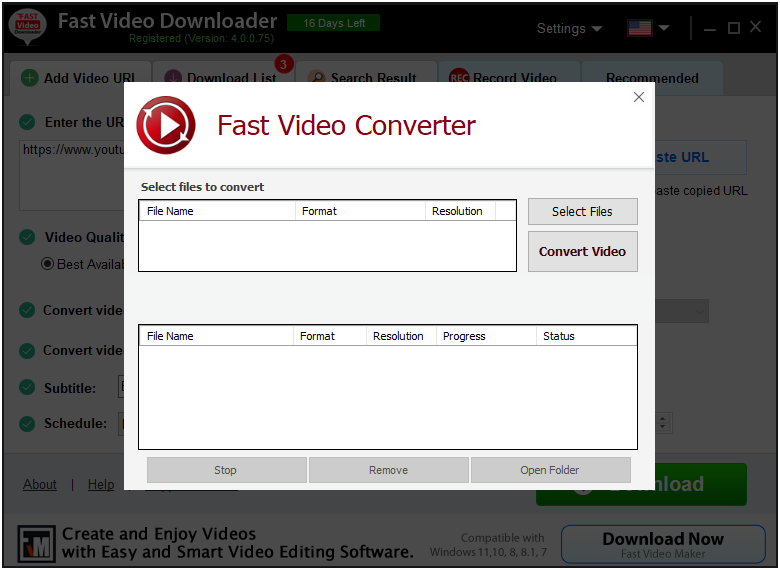Select the Best Available radio button
This screenshot has height=570, width=780.
pos(47,264)
